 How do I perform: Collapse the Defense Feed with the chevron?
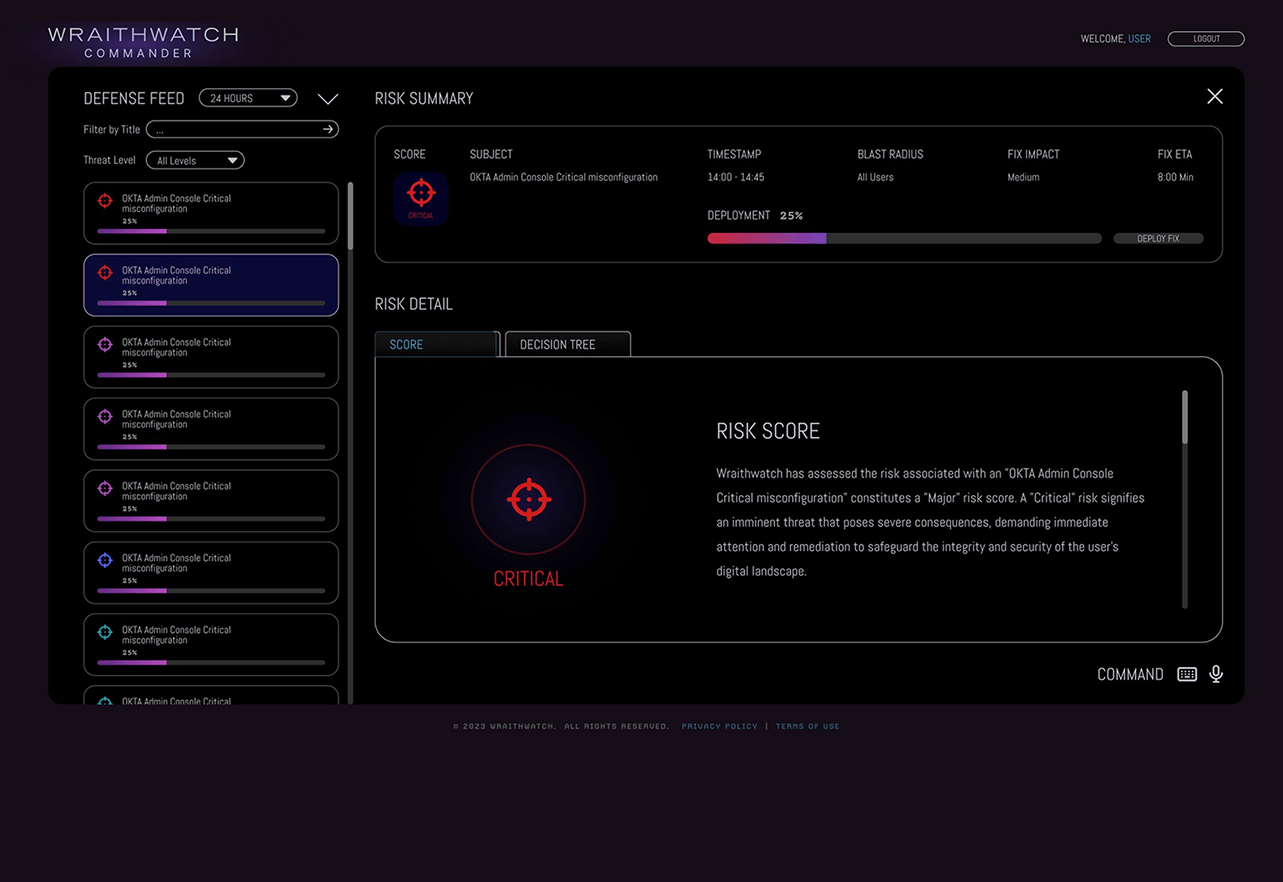click(328, 99)
